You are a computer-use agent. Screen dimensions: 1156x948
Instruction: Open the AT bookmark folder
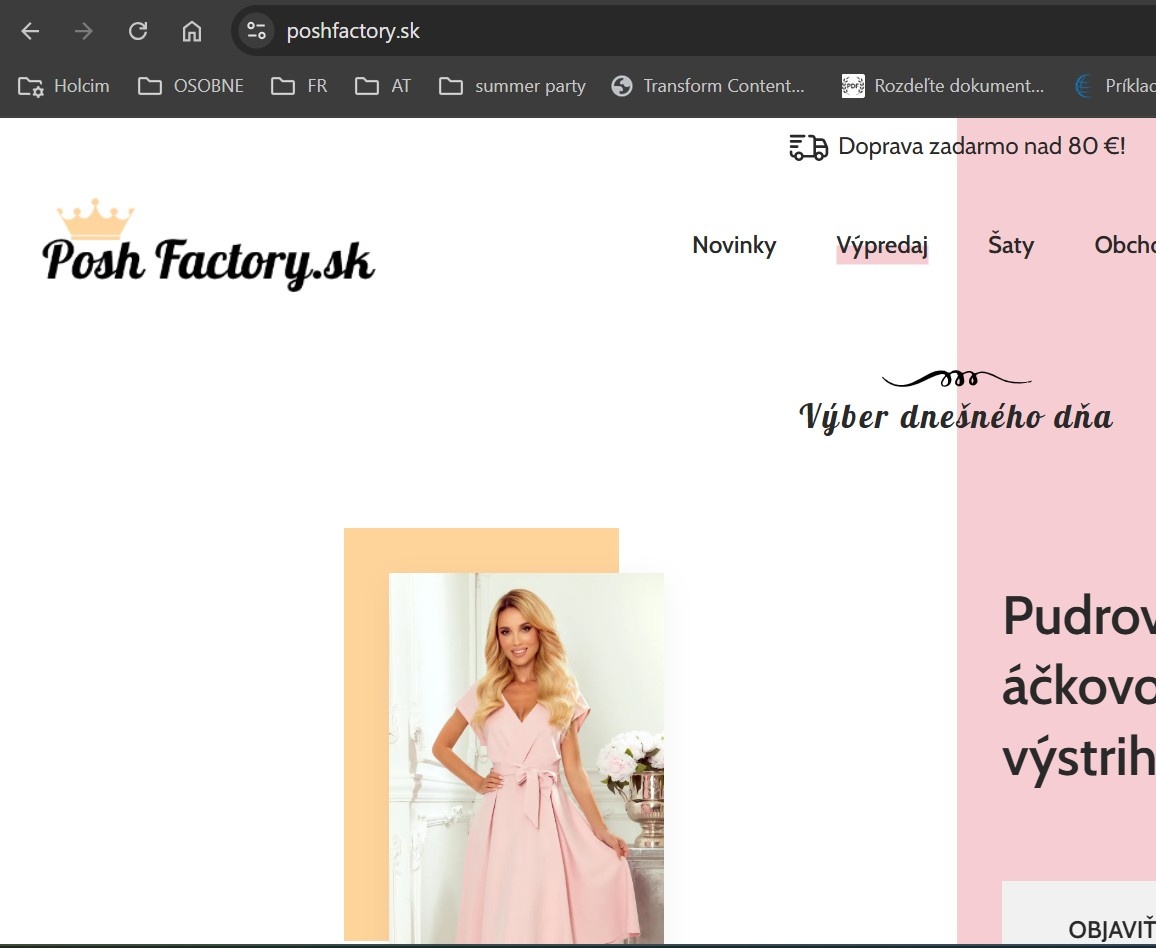(383, 86)
